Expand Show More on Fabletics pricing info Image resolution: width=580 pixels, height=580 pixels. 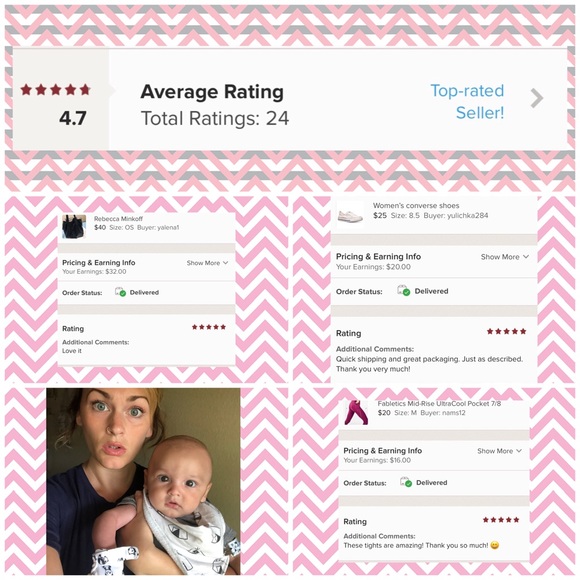499,451
